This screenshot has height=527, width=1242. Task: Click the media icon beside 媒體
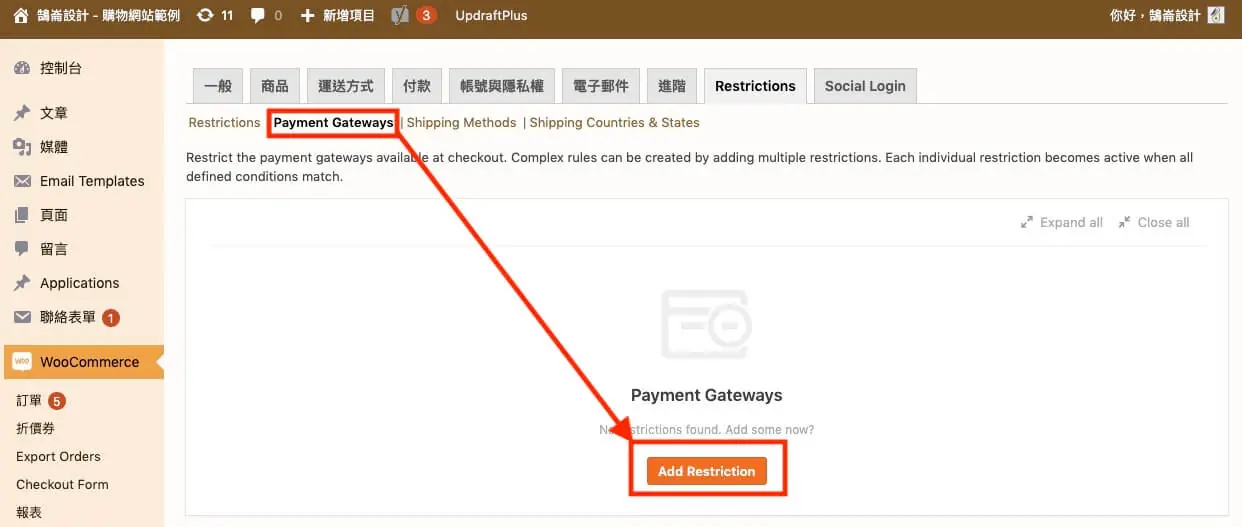pos(22,147)
